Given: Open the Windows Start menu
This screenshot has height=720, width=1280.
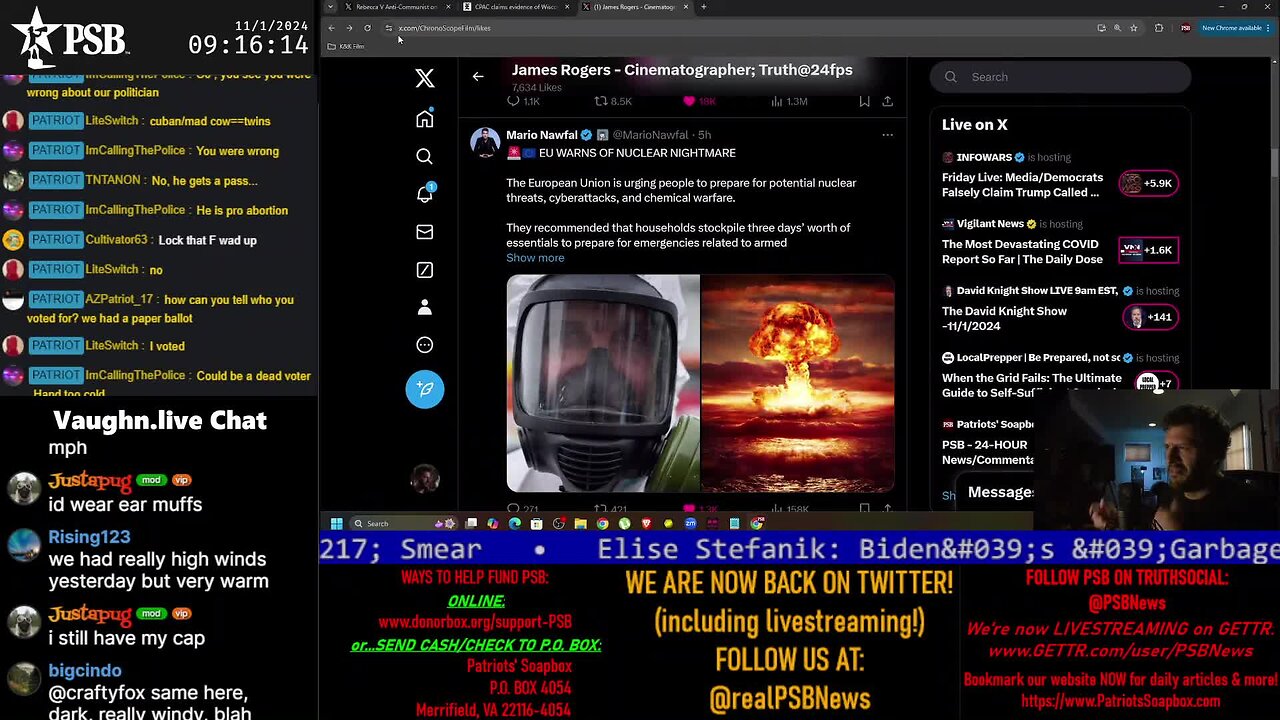Looking at the screenshot, I should point(337,523).
